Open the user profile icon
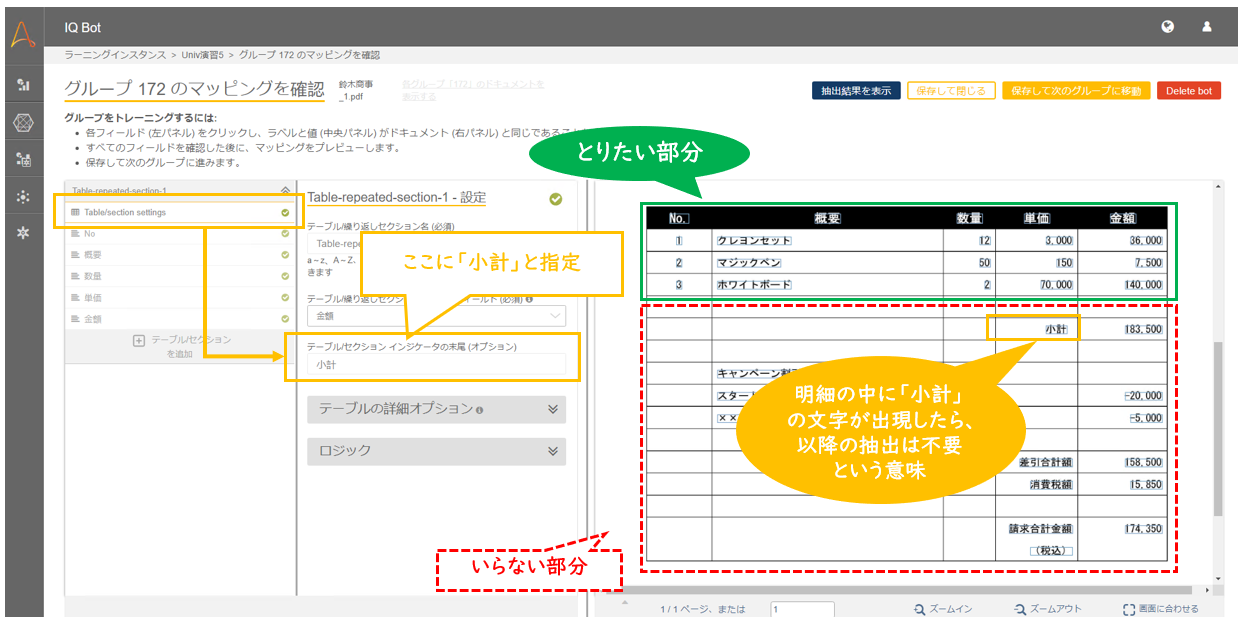The height and width of the screenshot is (625, 1246). click(x=1207, y=27)
